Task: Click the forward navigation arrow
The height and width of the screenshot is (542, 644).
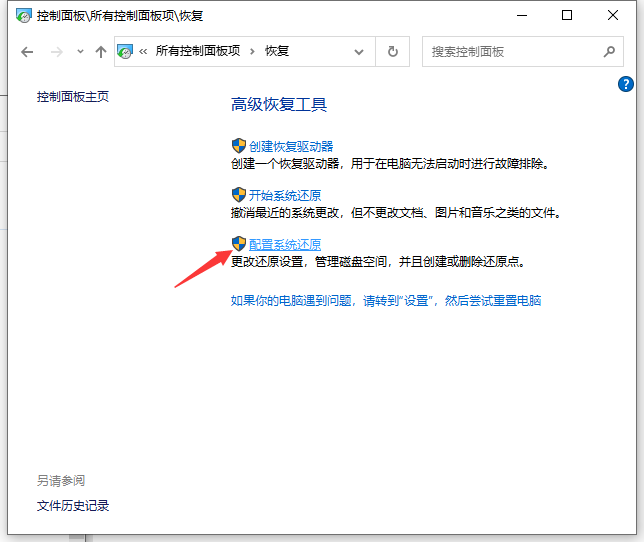Action: click(56, 52)
